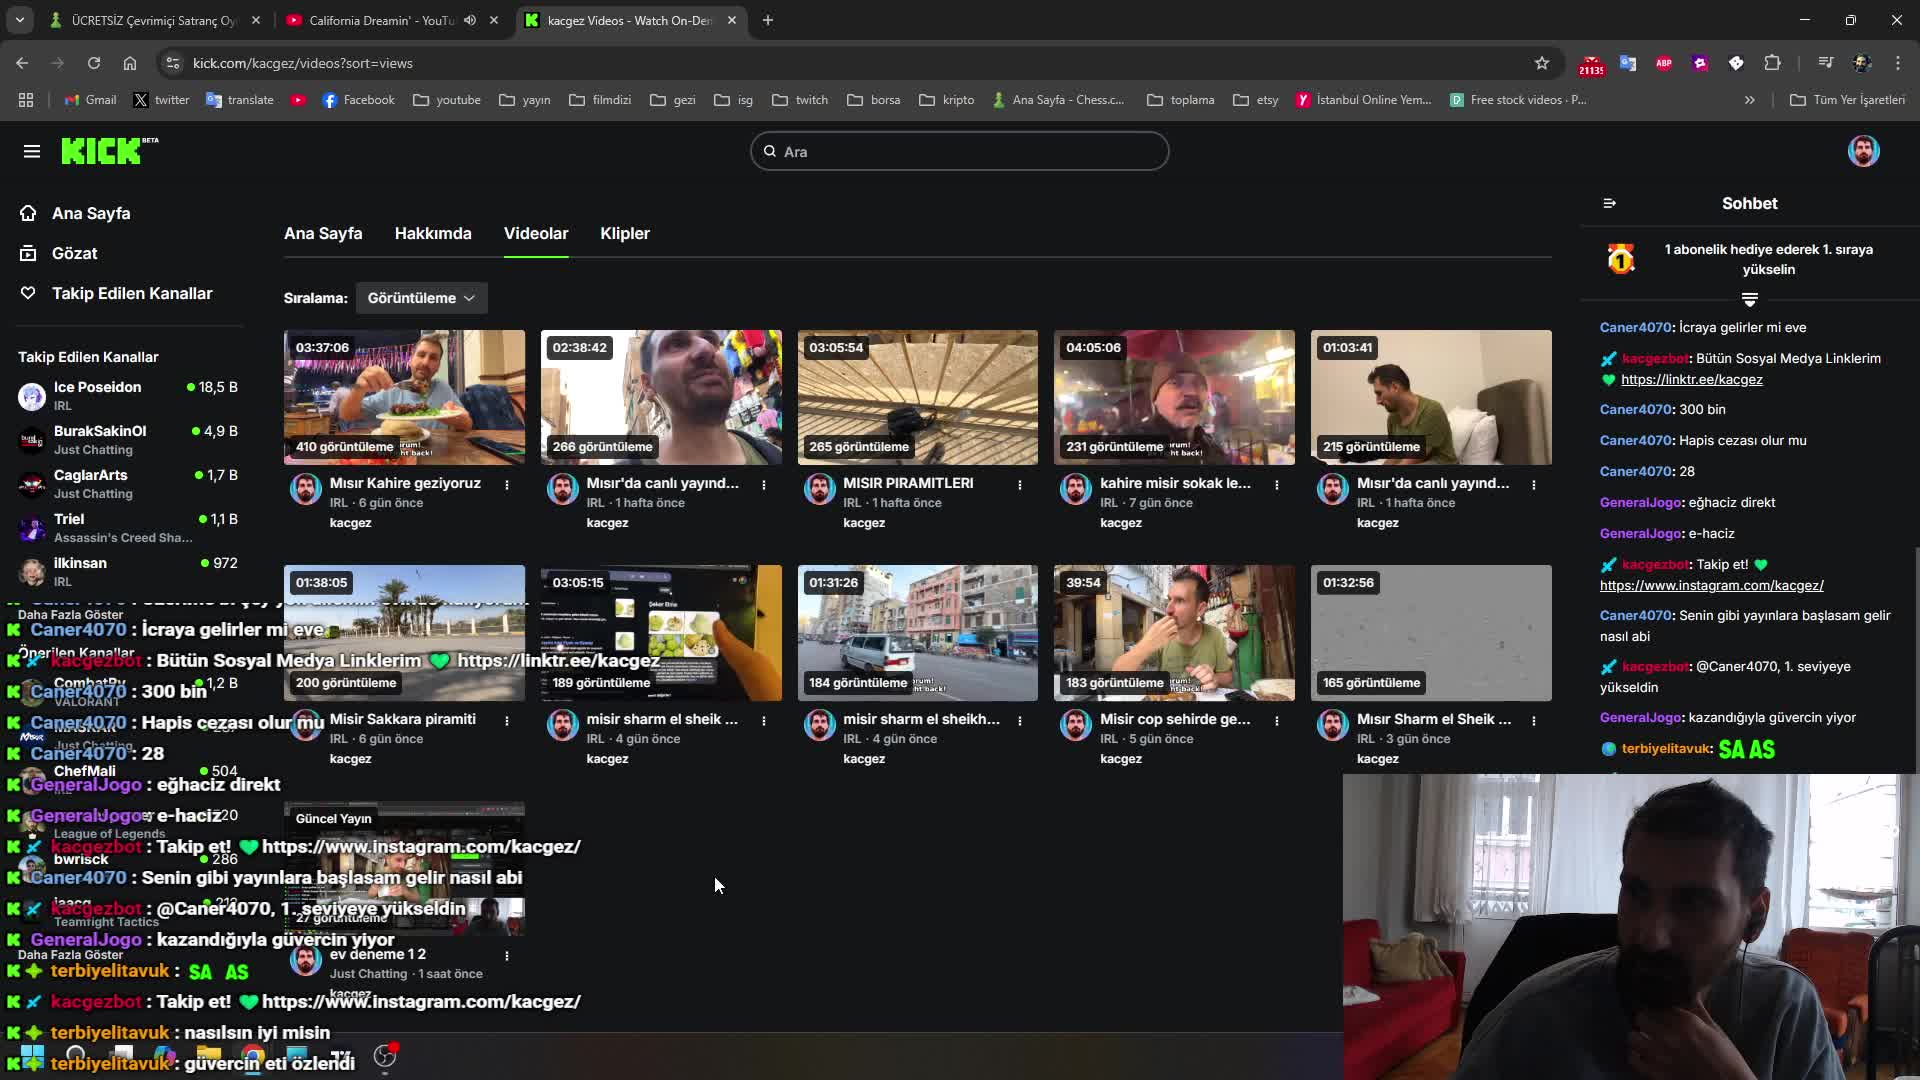Go back to previous page
The height and width of the screenshot is (1080, 1920).
pyautogui.click(x=22, y=63)
